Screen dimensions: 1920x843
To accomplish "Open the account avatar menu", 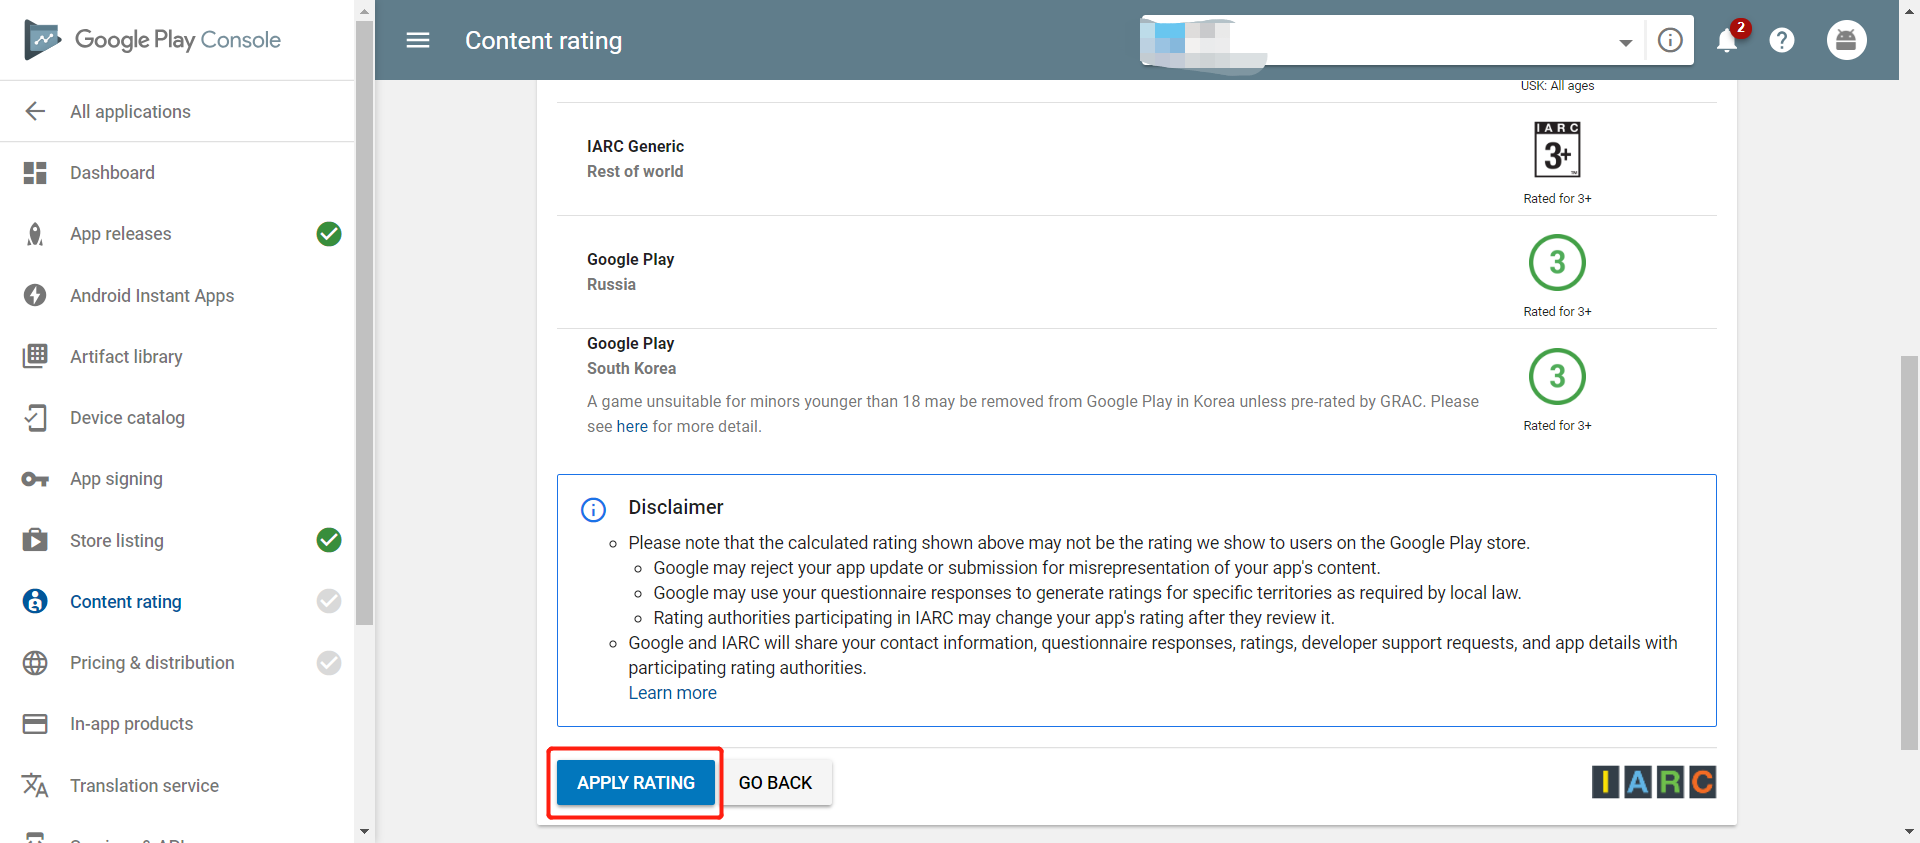I will 1846,40.
